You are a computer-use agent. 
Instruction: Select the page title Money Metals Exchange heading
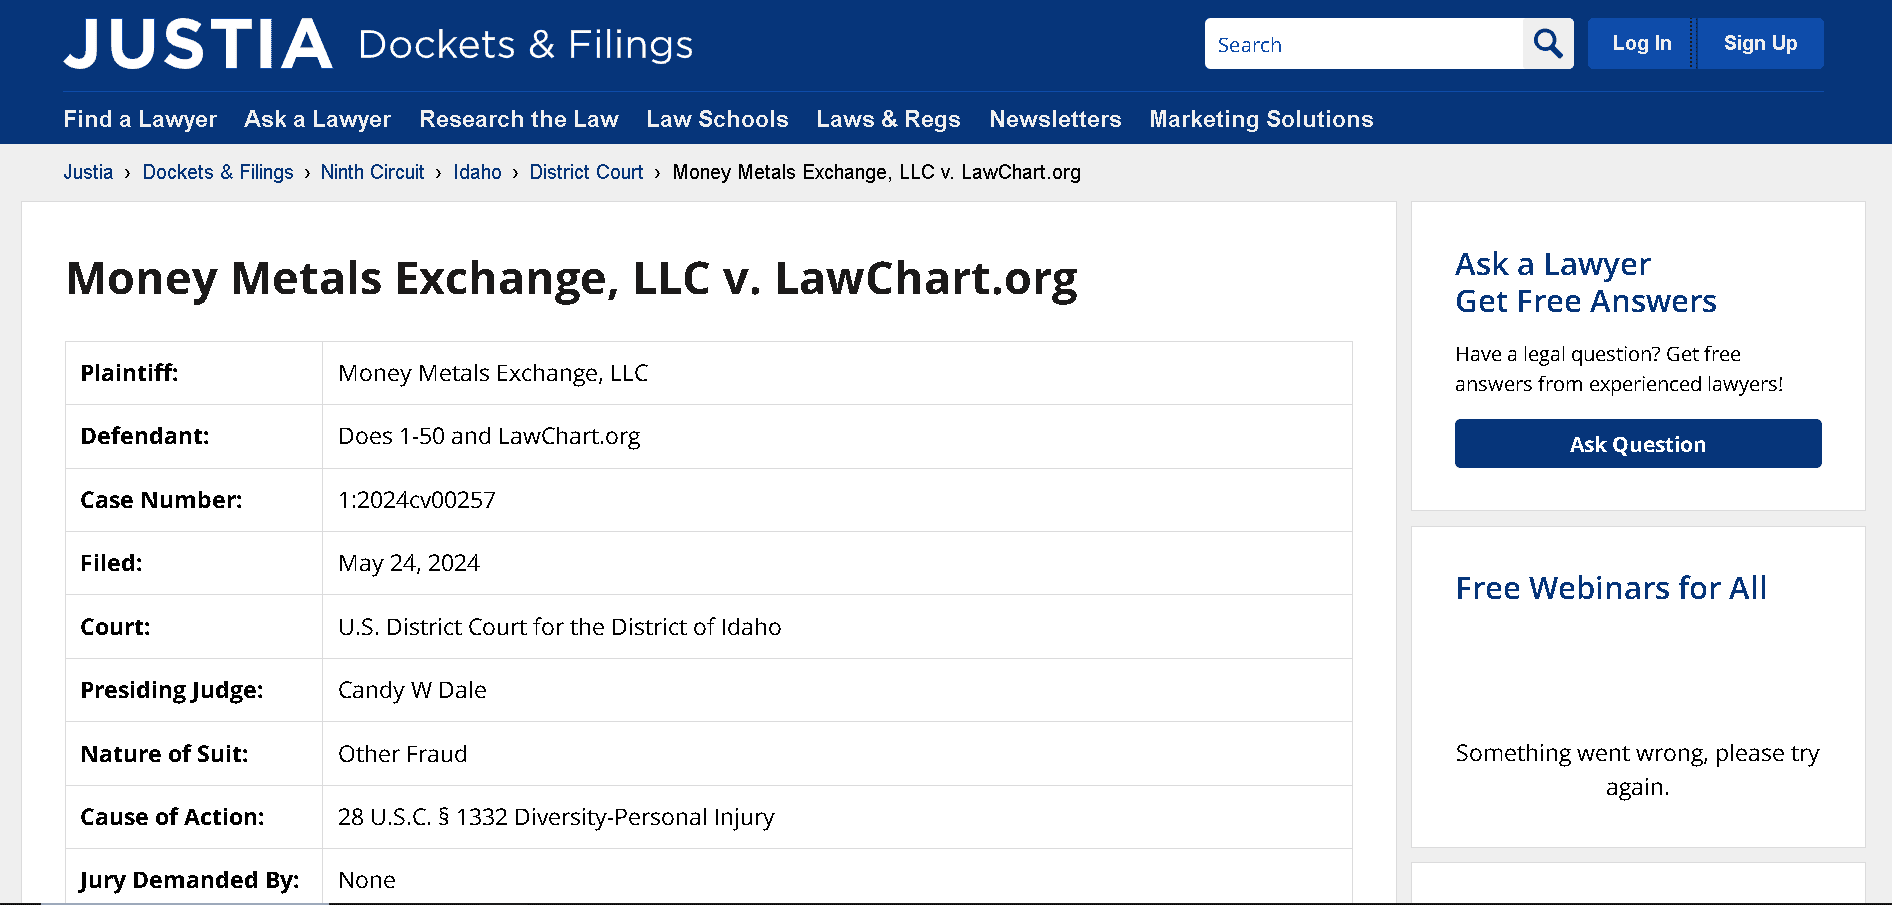(571, 278)
